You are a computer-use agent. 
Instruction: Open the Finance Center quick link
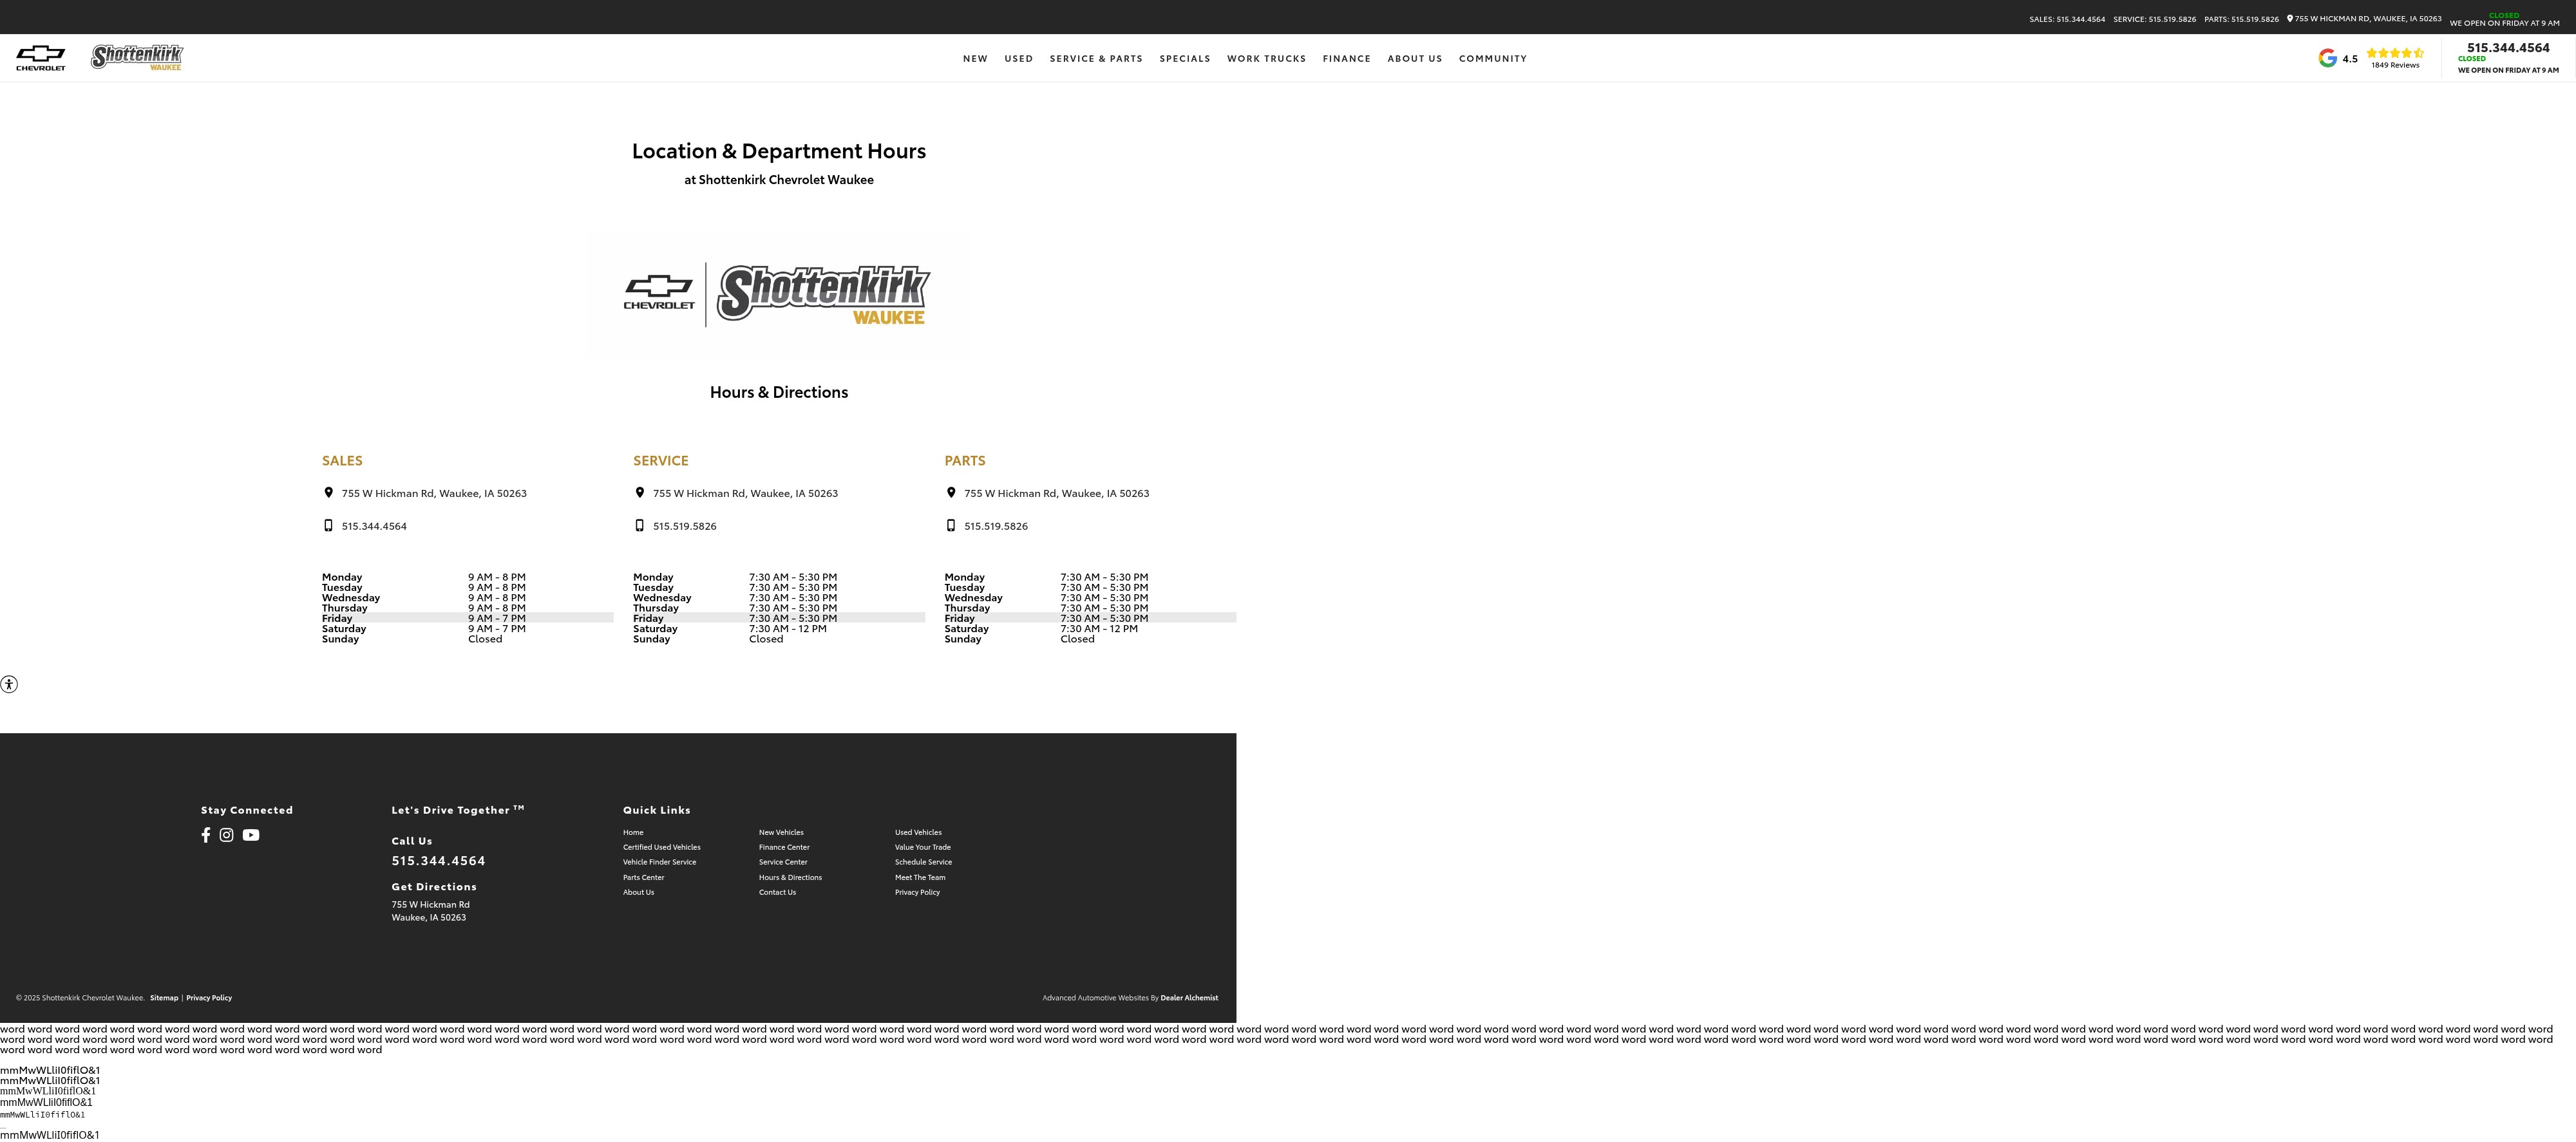[784, 847]
